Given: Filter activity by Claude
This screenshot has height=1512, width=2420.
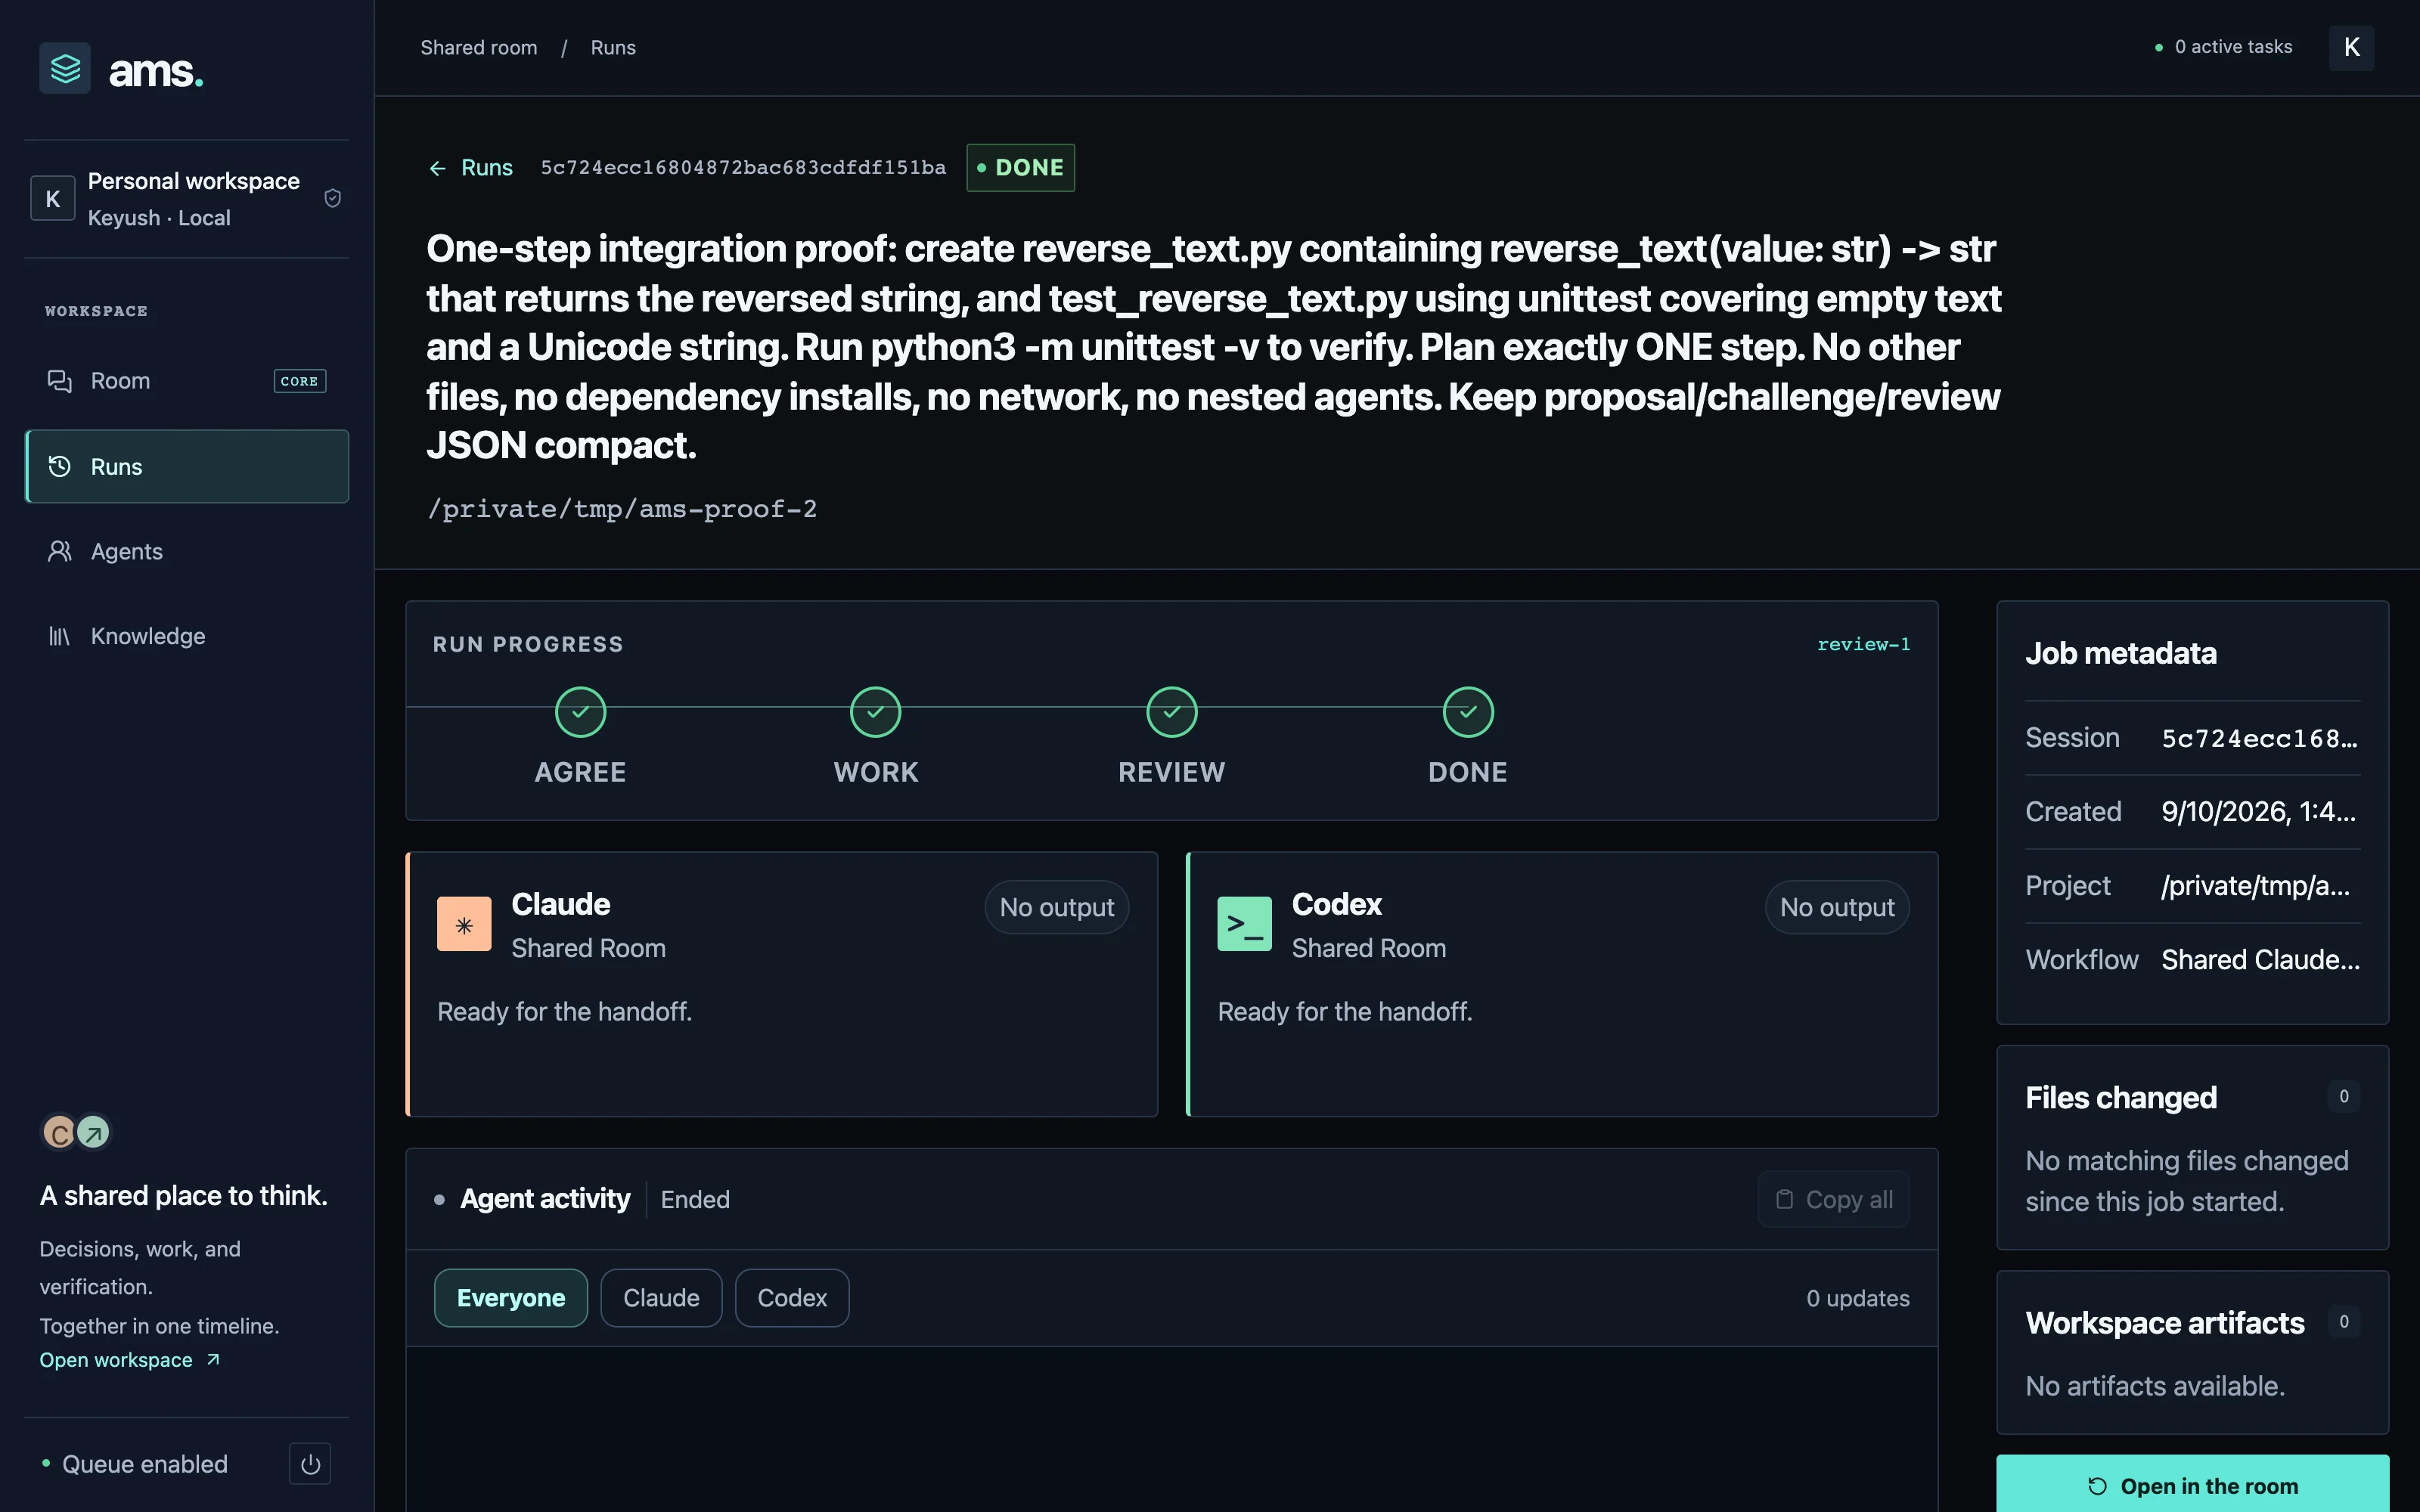Looking at the screenshot, I should [661, 1298].
